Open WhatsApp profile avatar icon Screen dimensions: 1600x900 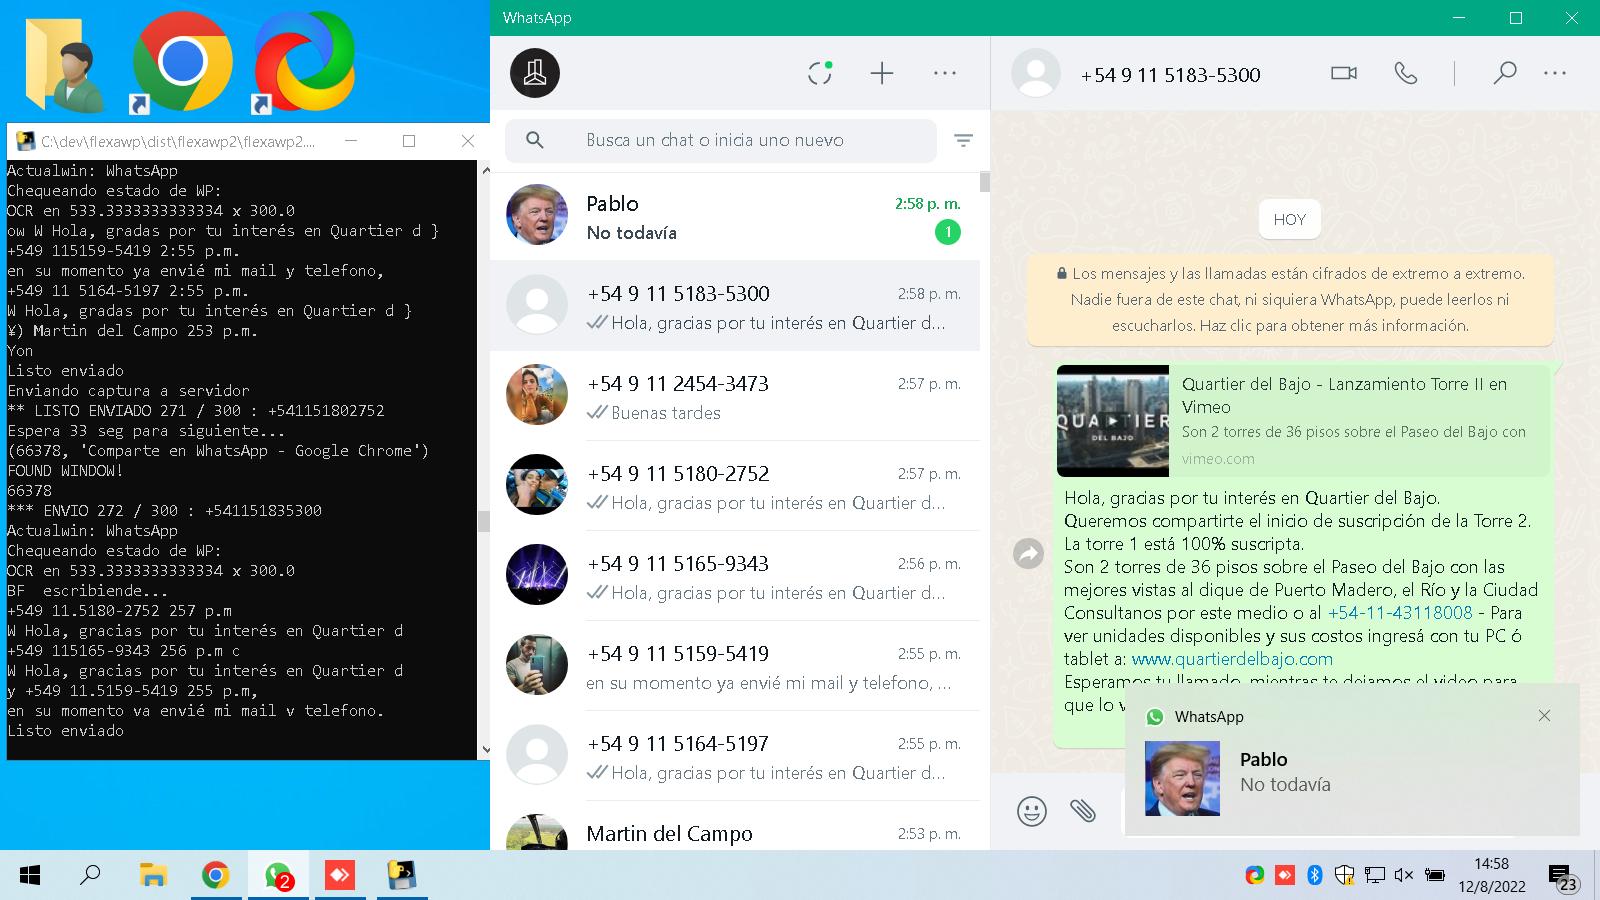pos(535,73)
